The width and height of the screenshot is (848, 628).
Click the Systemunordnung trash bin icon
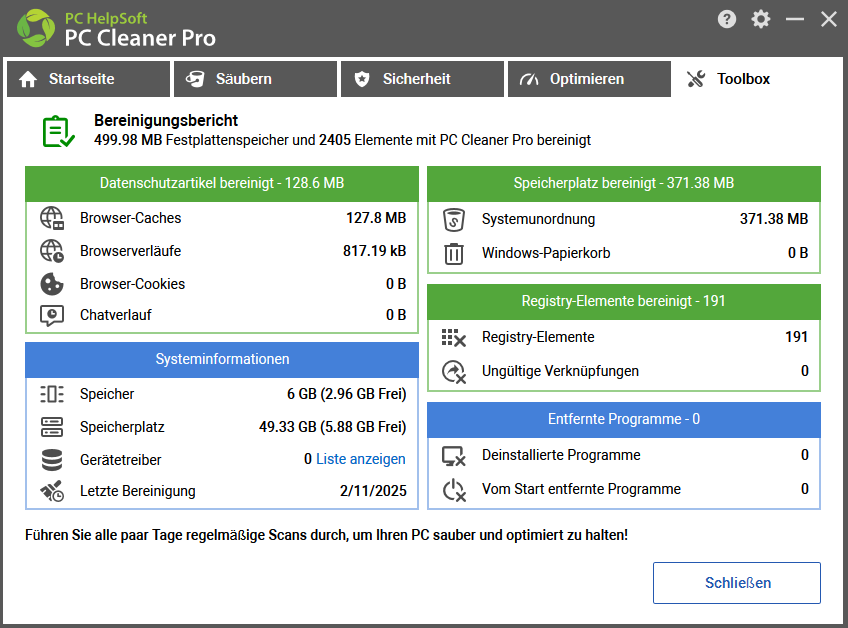(x=454, y=220)
